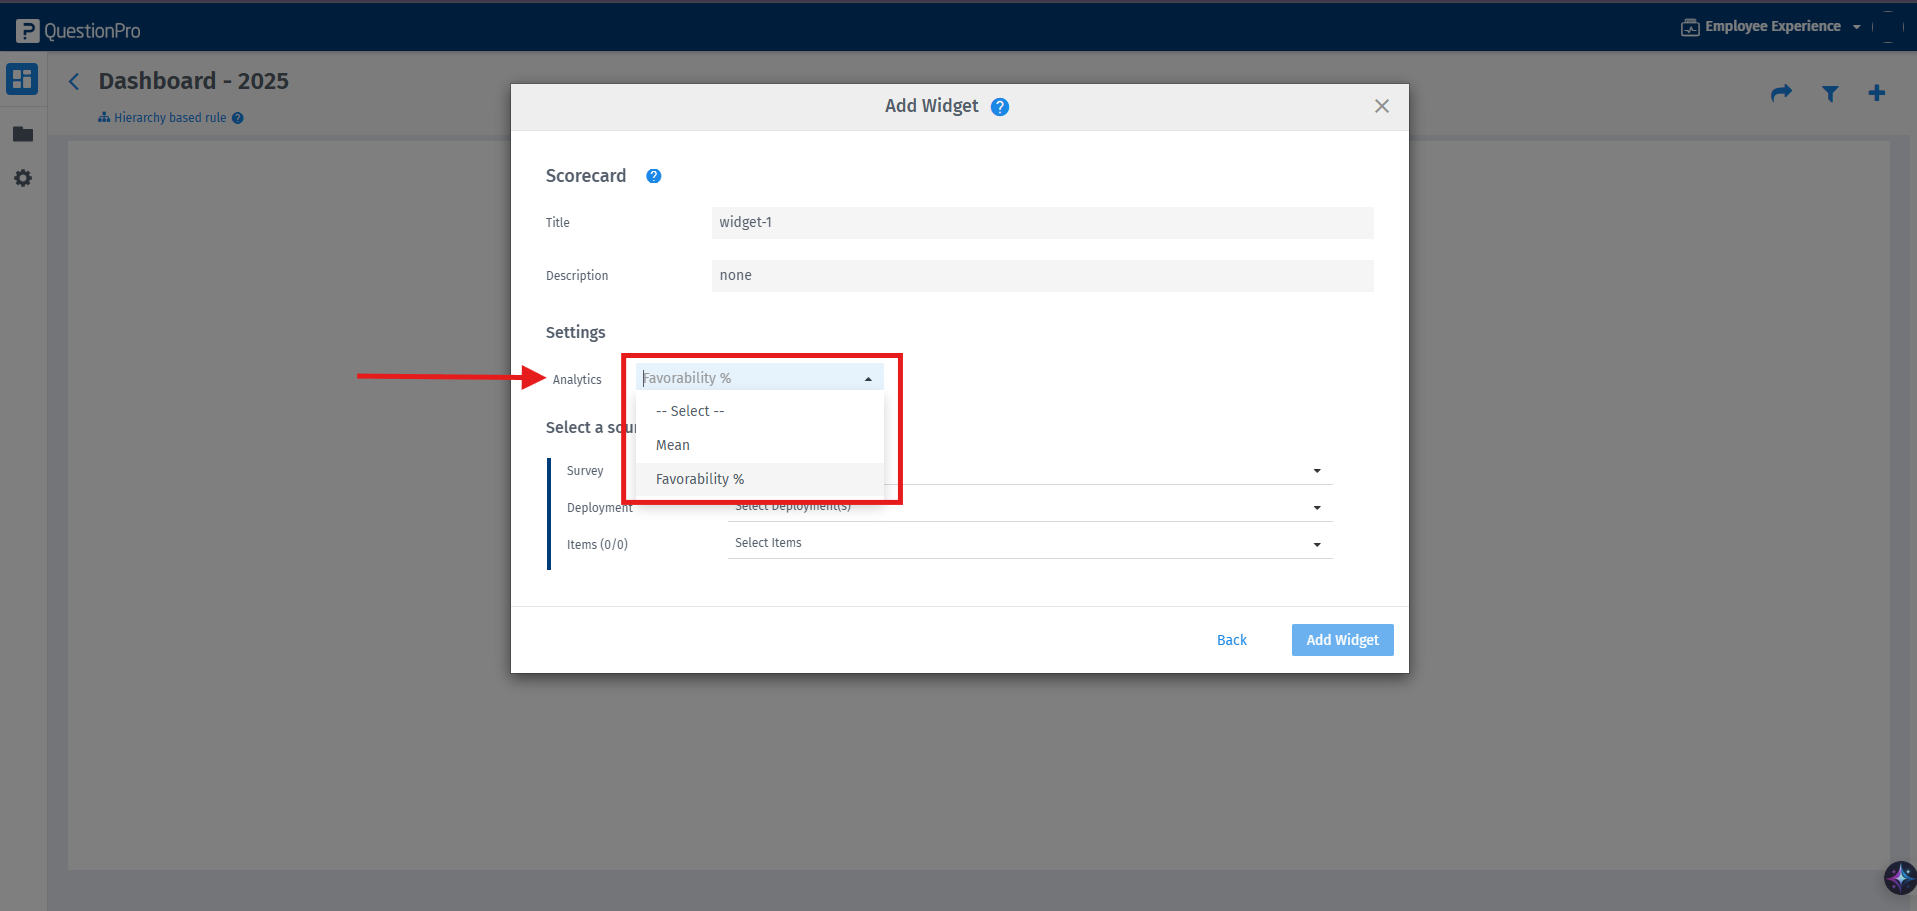
Task: Open the Dashboards grid icon in the sidebar
Action: coord(22,79)
